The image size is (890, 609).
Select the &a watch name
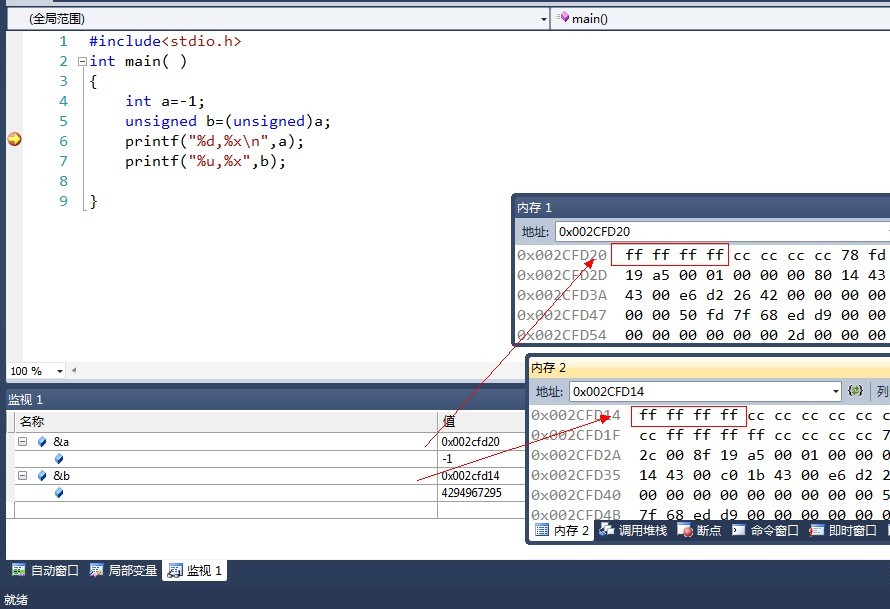point(61,442)
